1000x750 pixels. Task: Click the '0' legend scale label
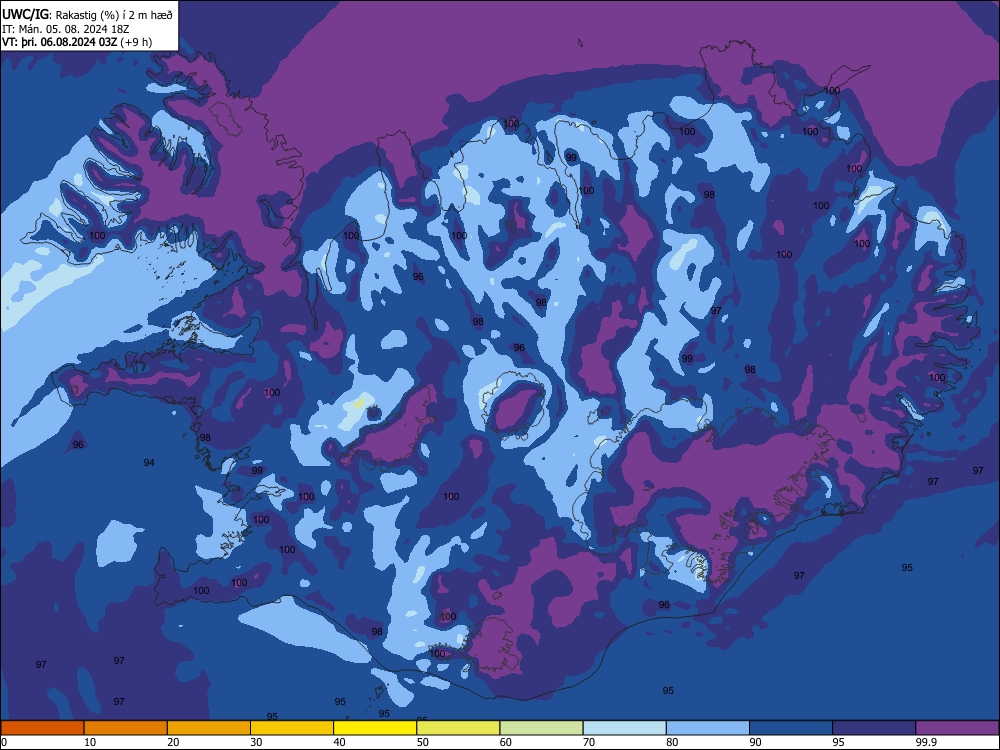tap(4, 742)
